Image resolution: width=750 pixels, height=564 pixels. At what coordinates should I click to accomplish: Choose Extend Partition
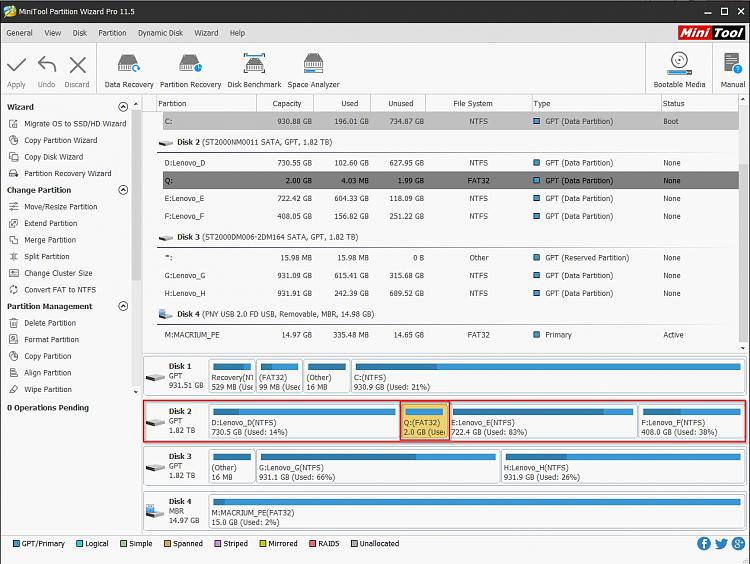click(x=43, y=223)
